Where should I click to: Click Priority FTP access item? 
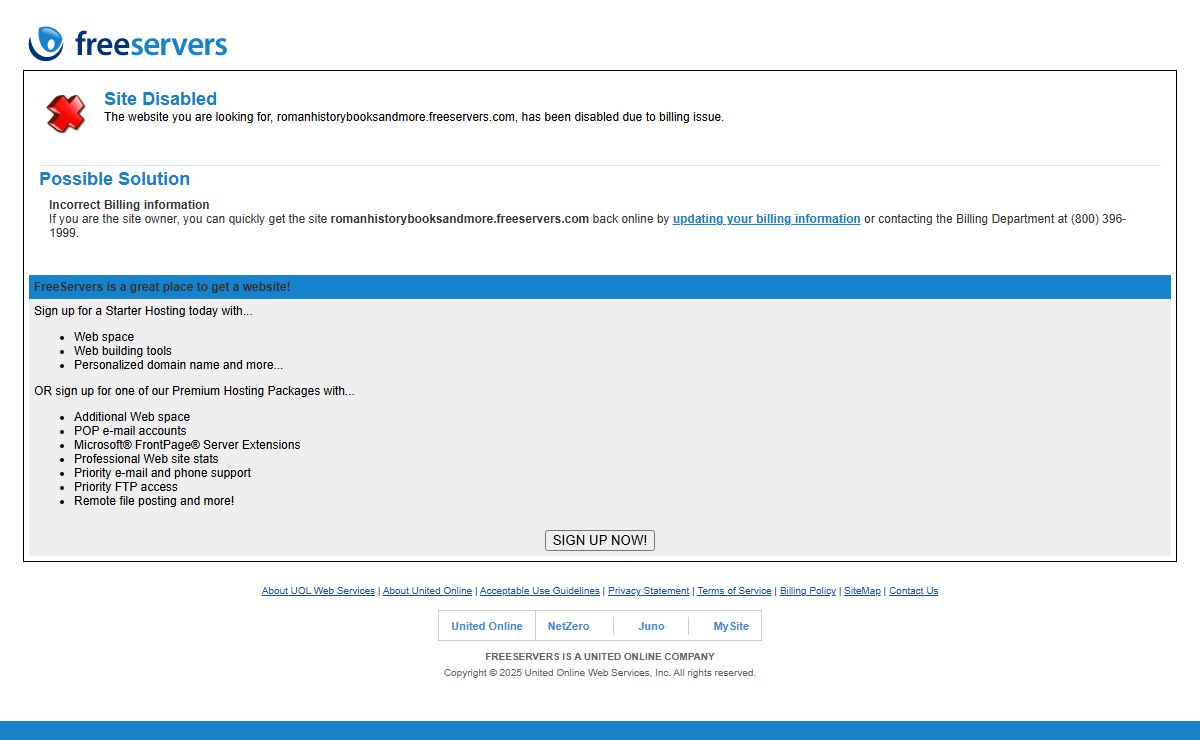pyautogui.click(x=126, y=487)
